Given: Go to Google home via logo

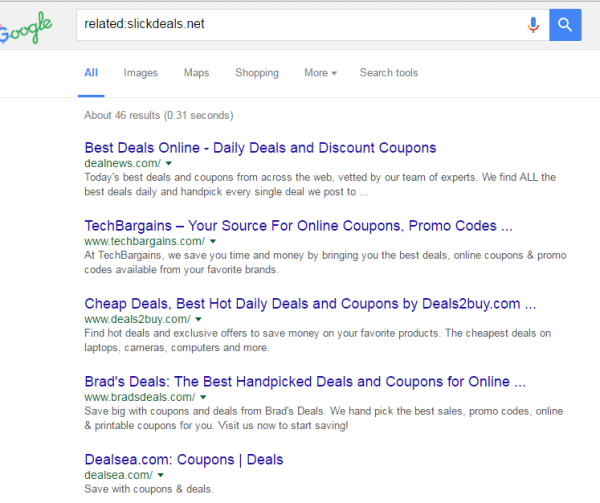Looking at the screenshot, I should (26, 27).
